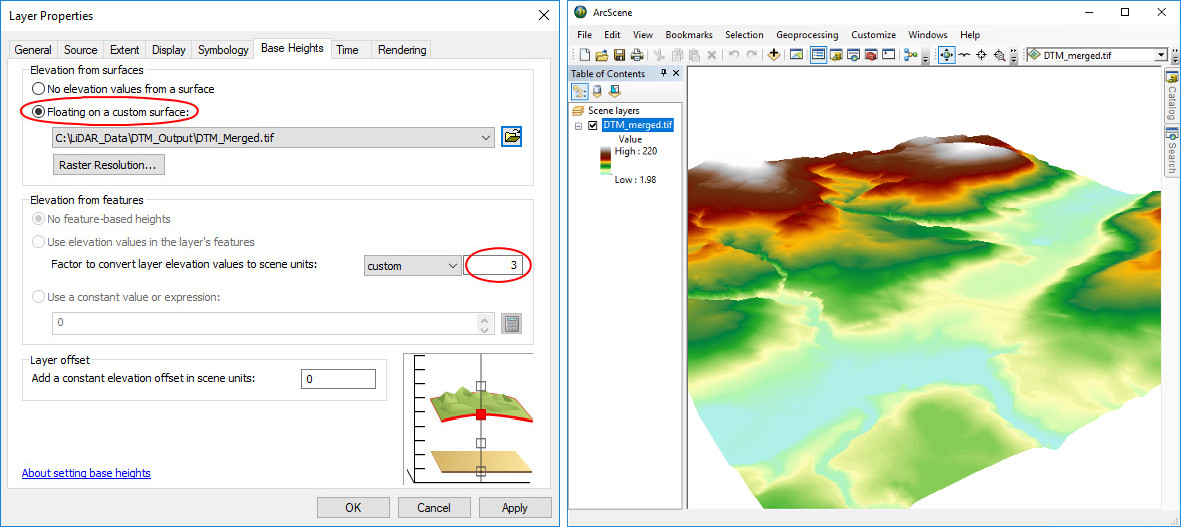Switch TOC to List By Source
This screenshot has width=1181, height=527.
pyautogui.click(x=597, y=91)
